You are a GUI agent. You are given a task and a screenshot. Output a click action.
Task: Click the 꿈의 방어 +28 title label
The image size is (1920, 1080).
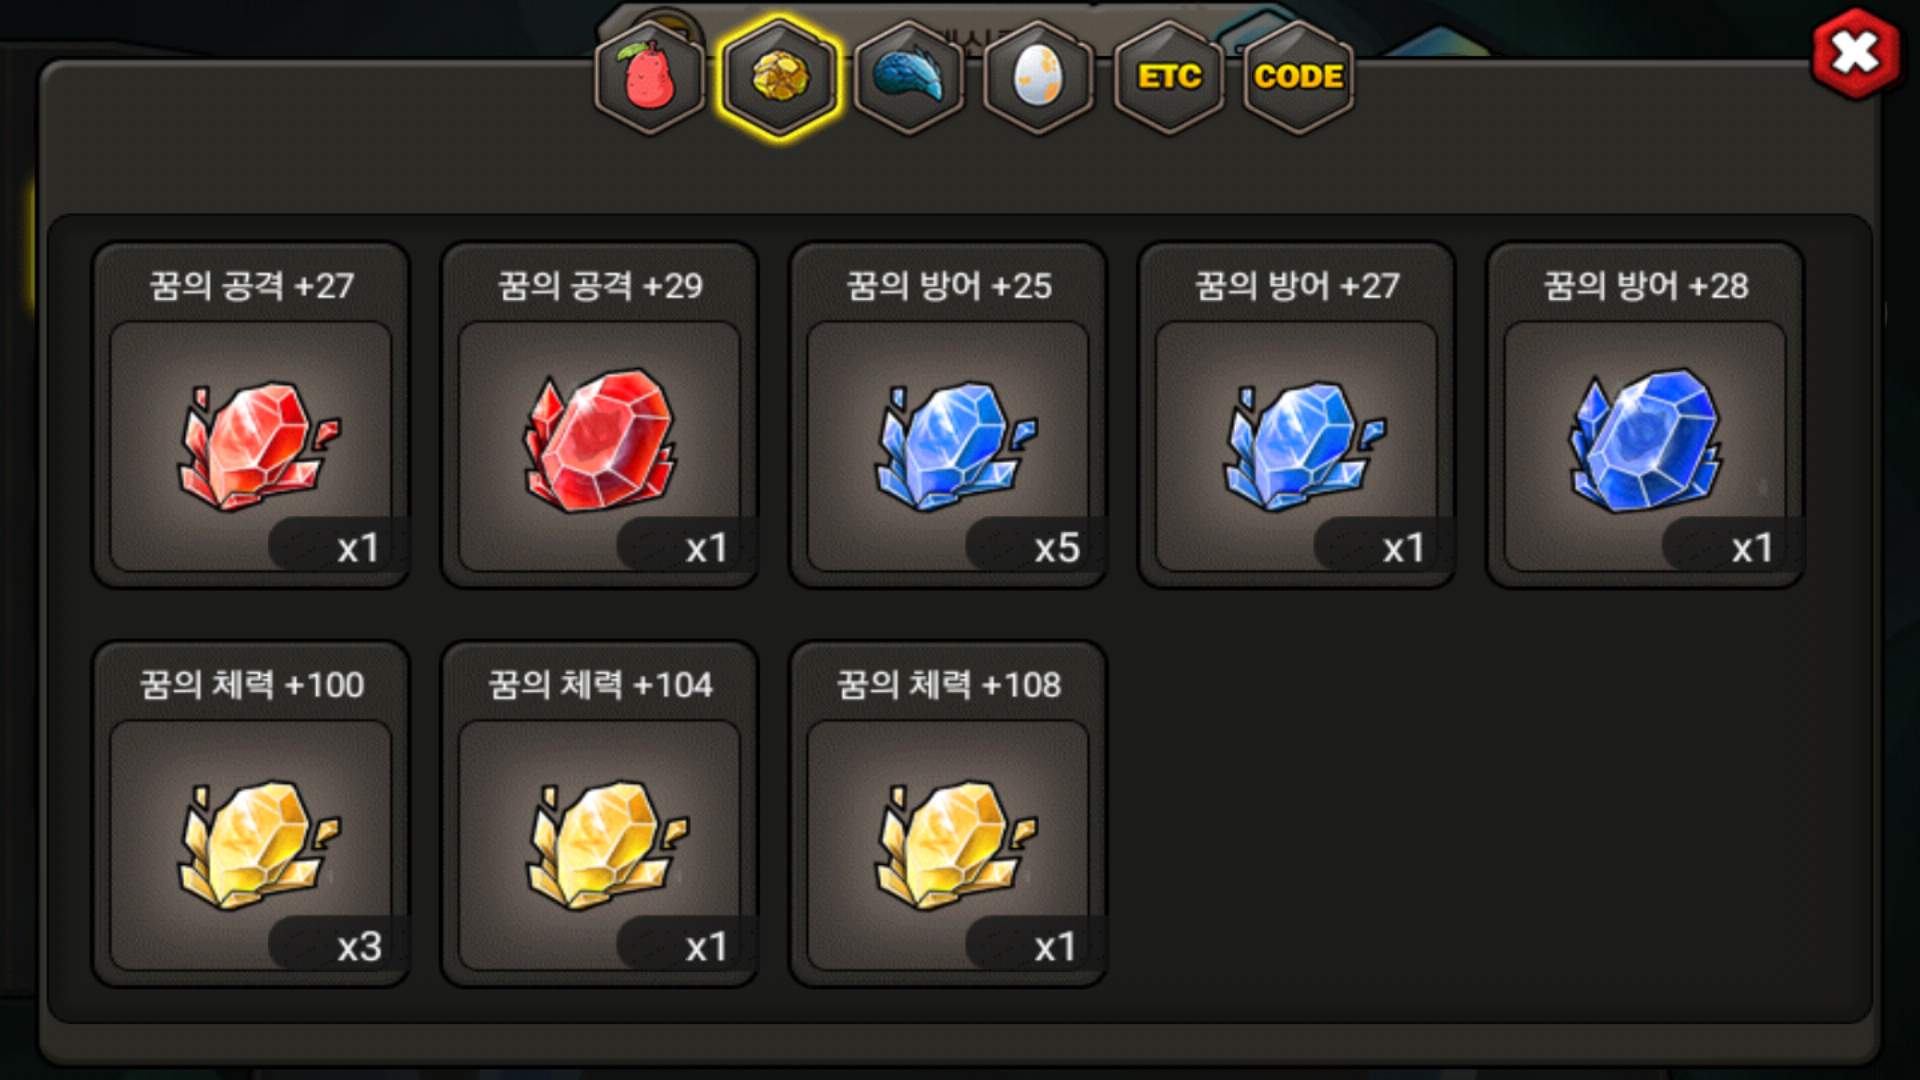pyautogui.click(x=1646, y=286)
